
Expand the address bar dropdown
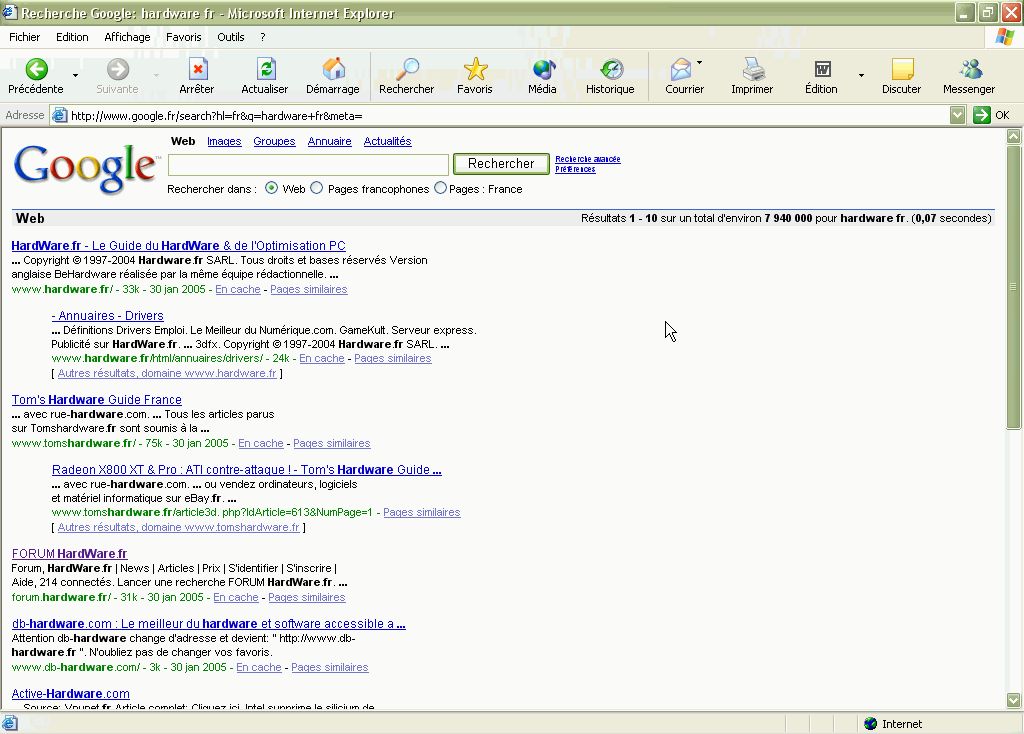(x=957, y=116)
